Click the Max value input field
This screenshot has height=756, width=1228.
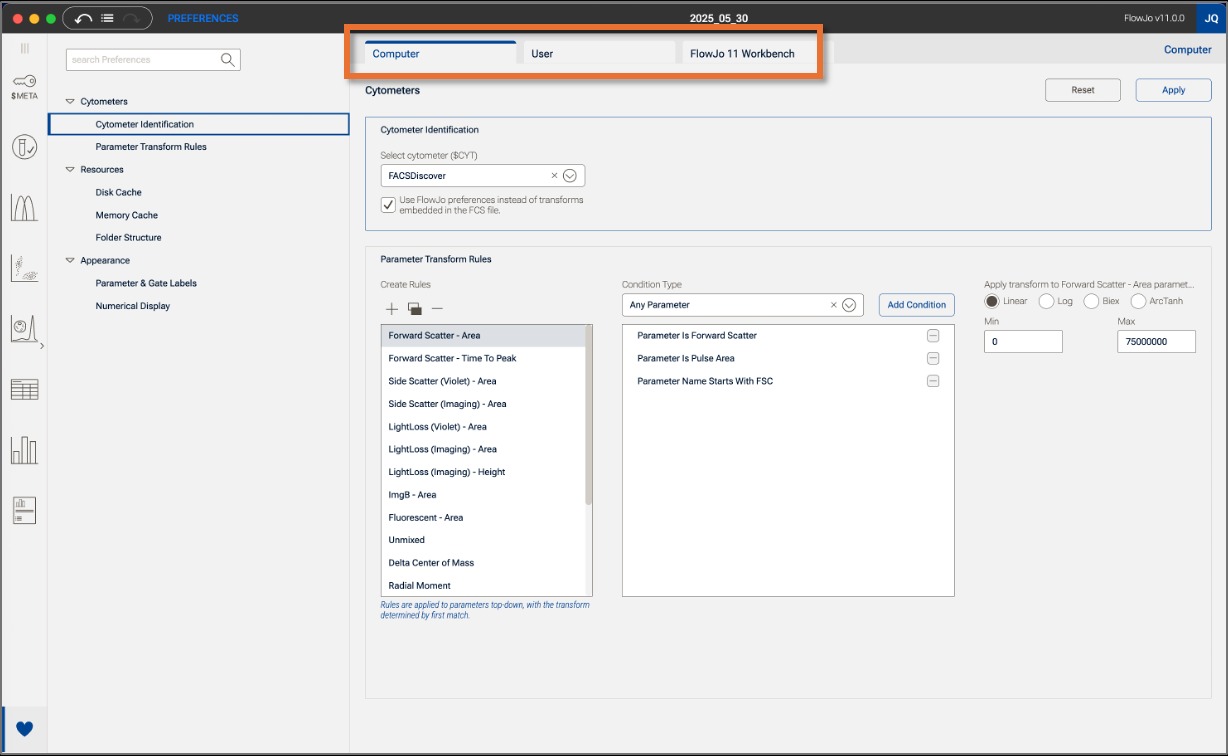pos(1156,342)
